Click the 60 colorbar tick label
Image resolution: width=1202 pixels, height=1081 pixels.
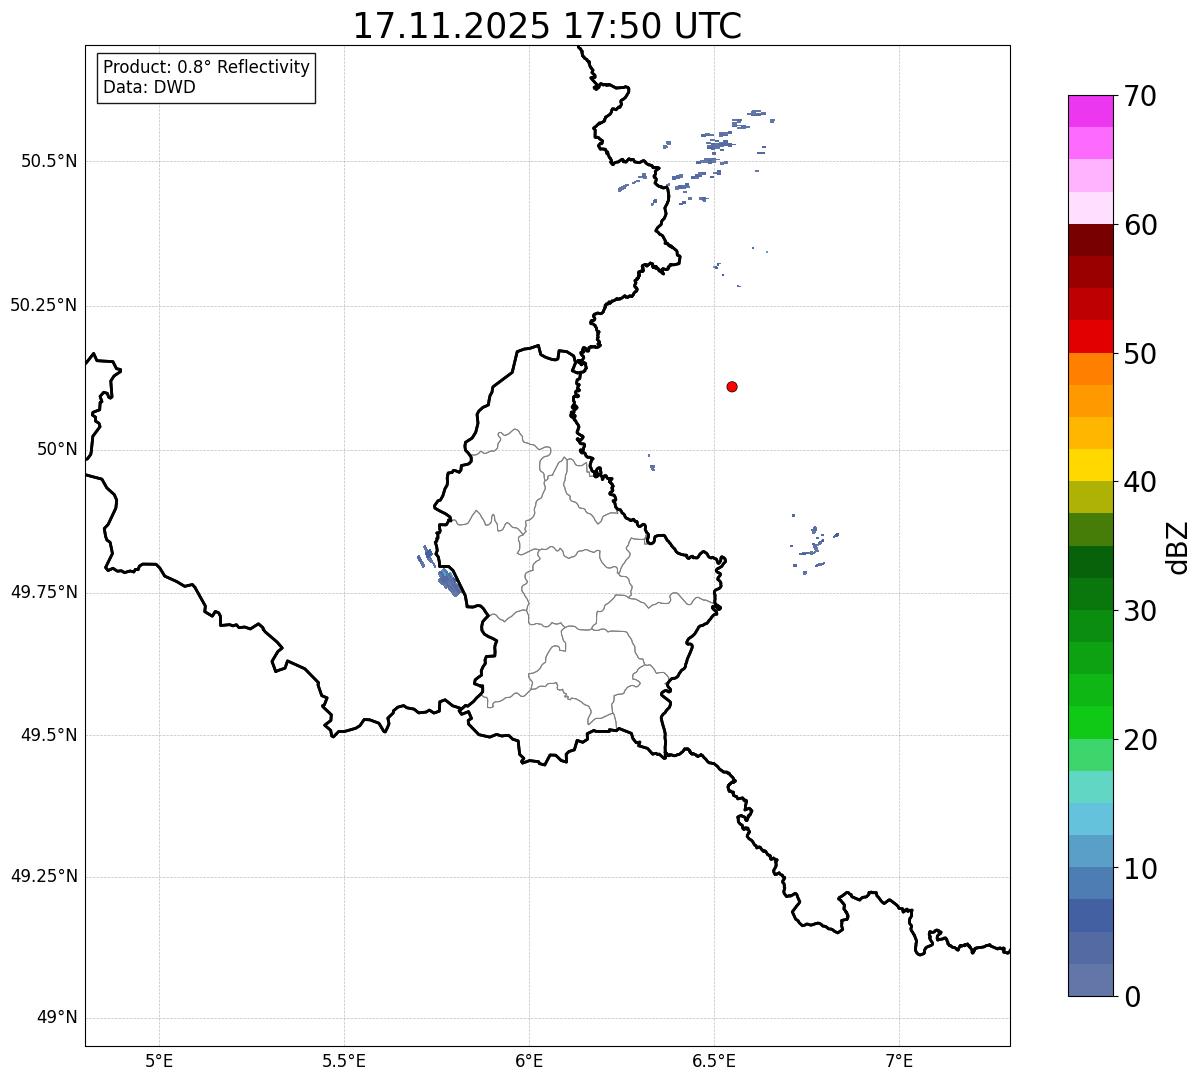coord(1140,225)
